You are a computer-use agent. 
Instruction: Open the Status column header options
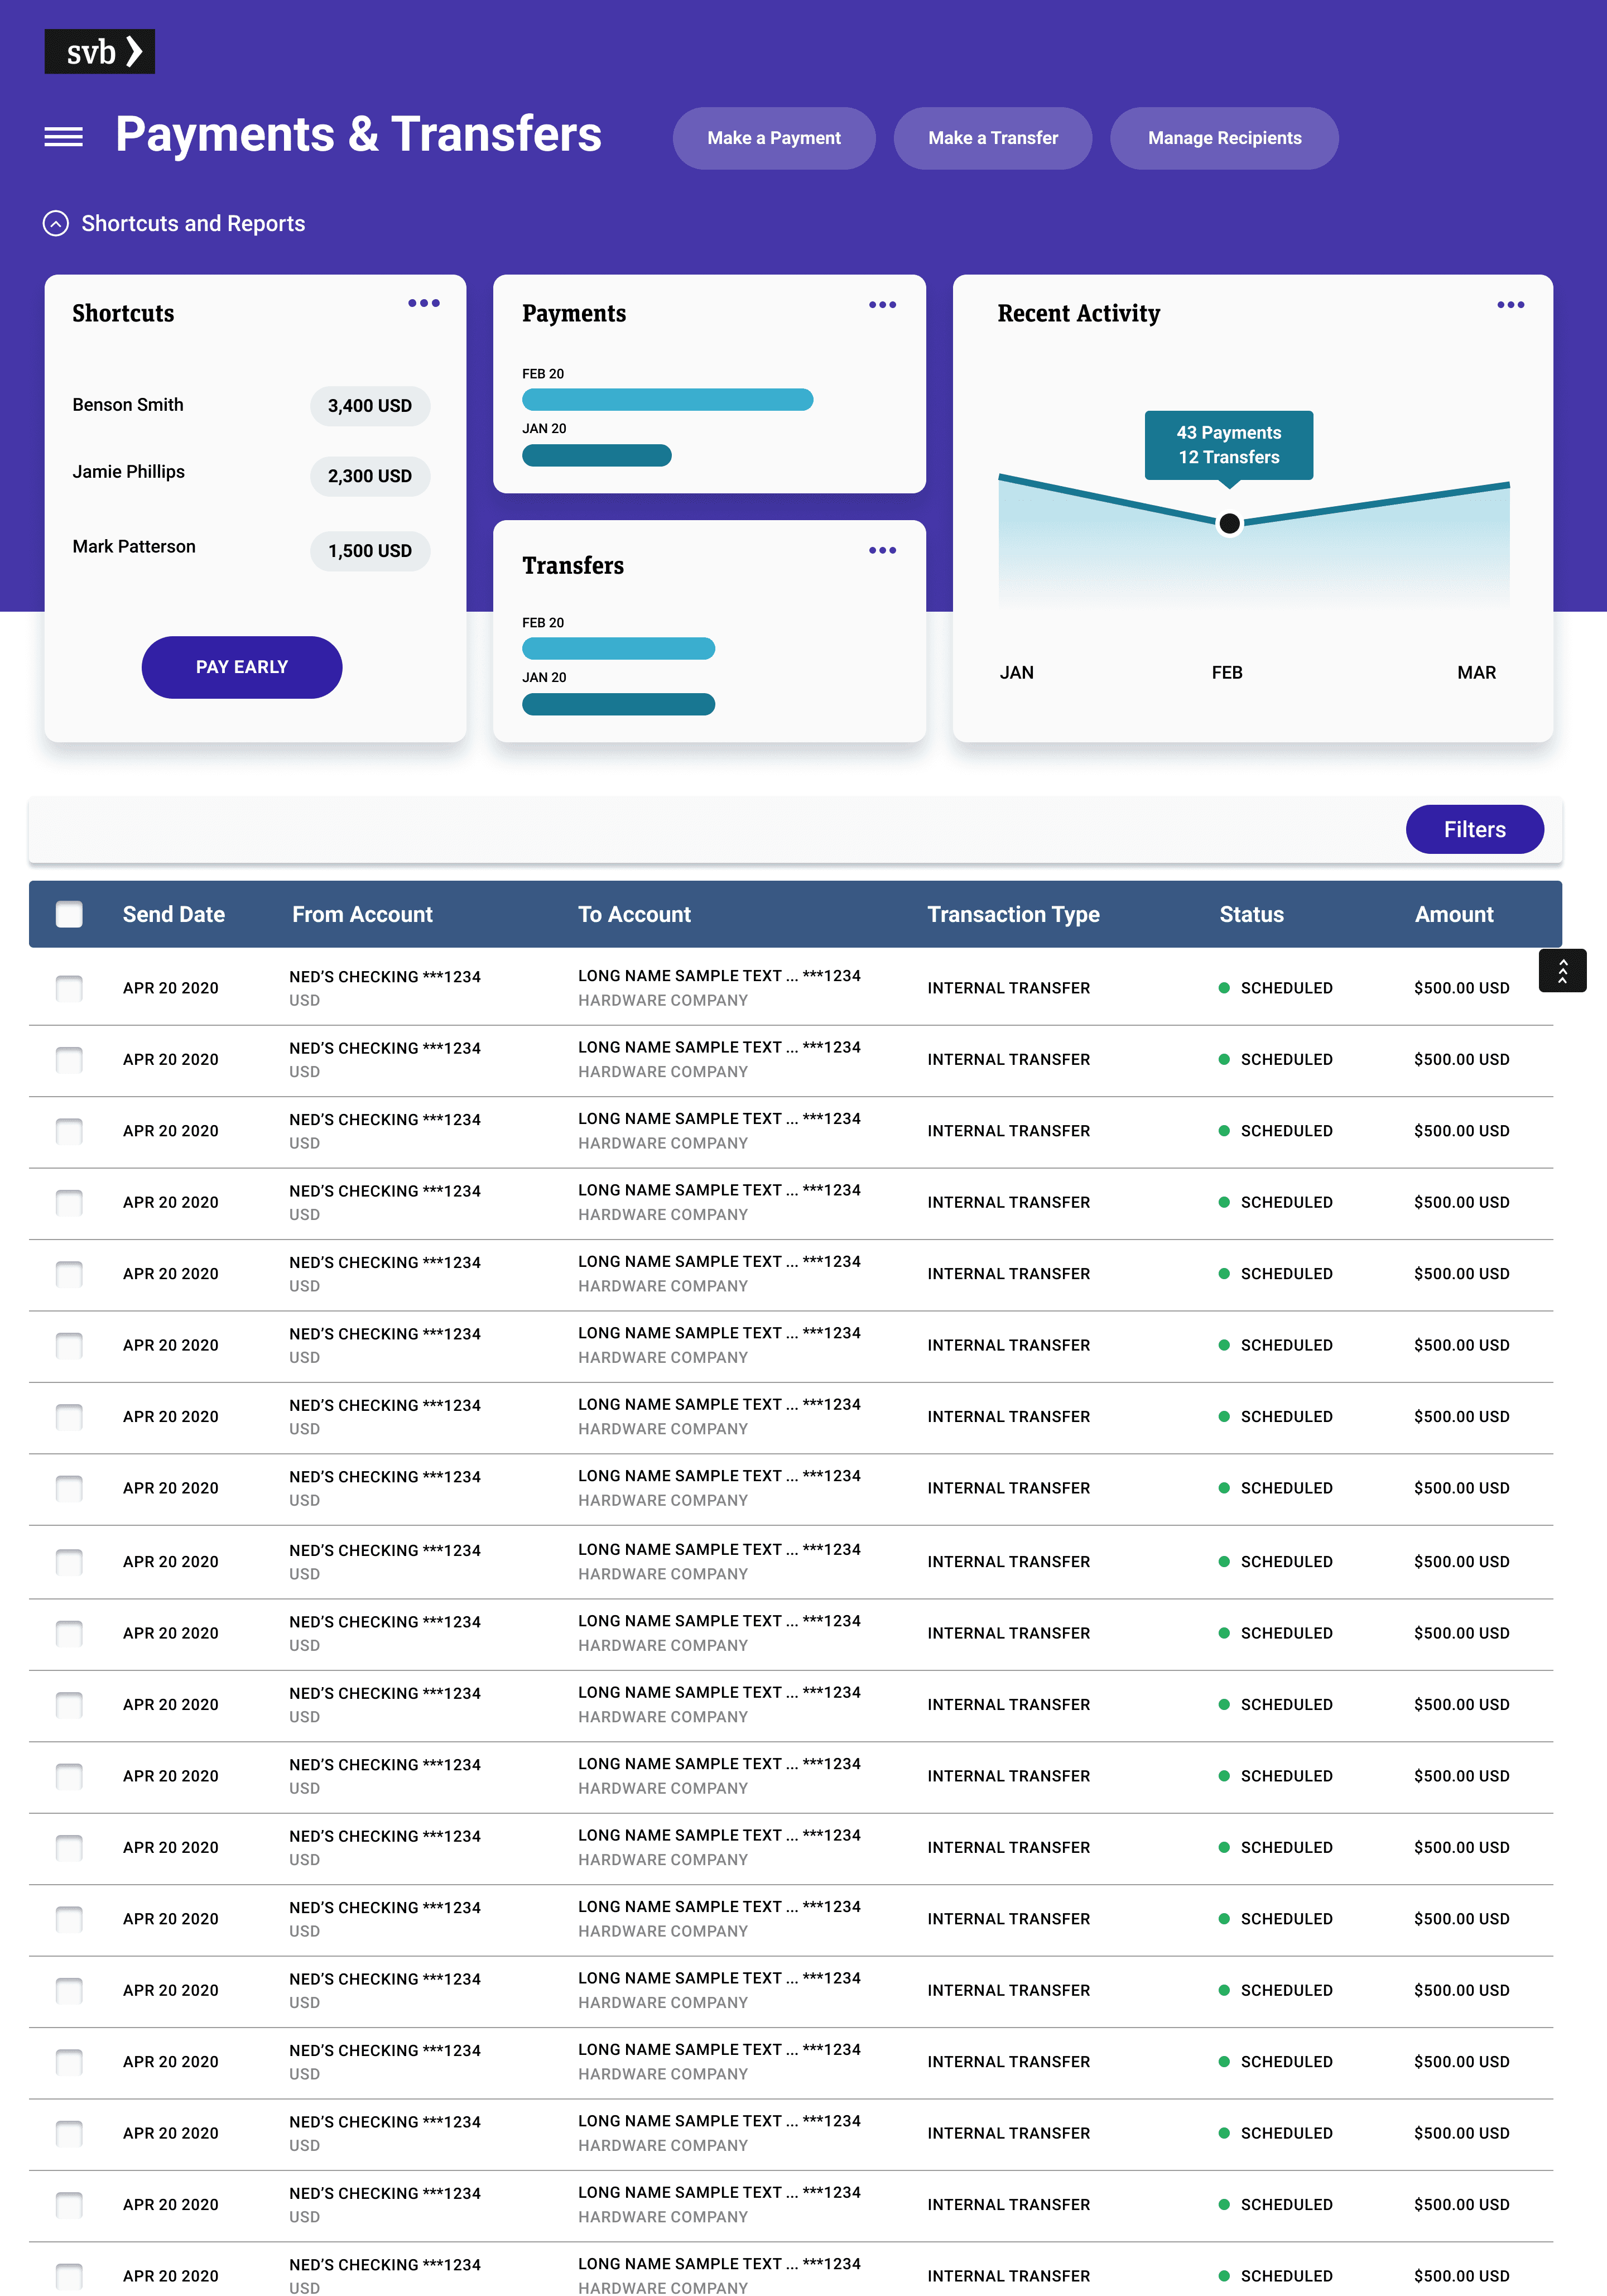(1251, 914)
